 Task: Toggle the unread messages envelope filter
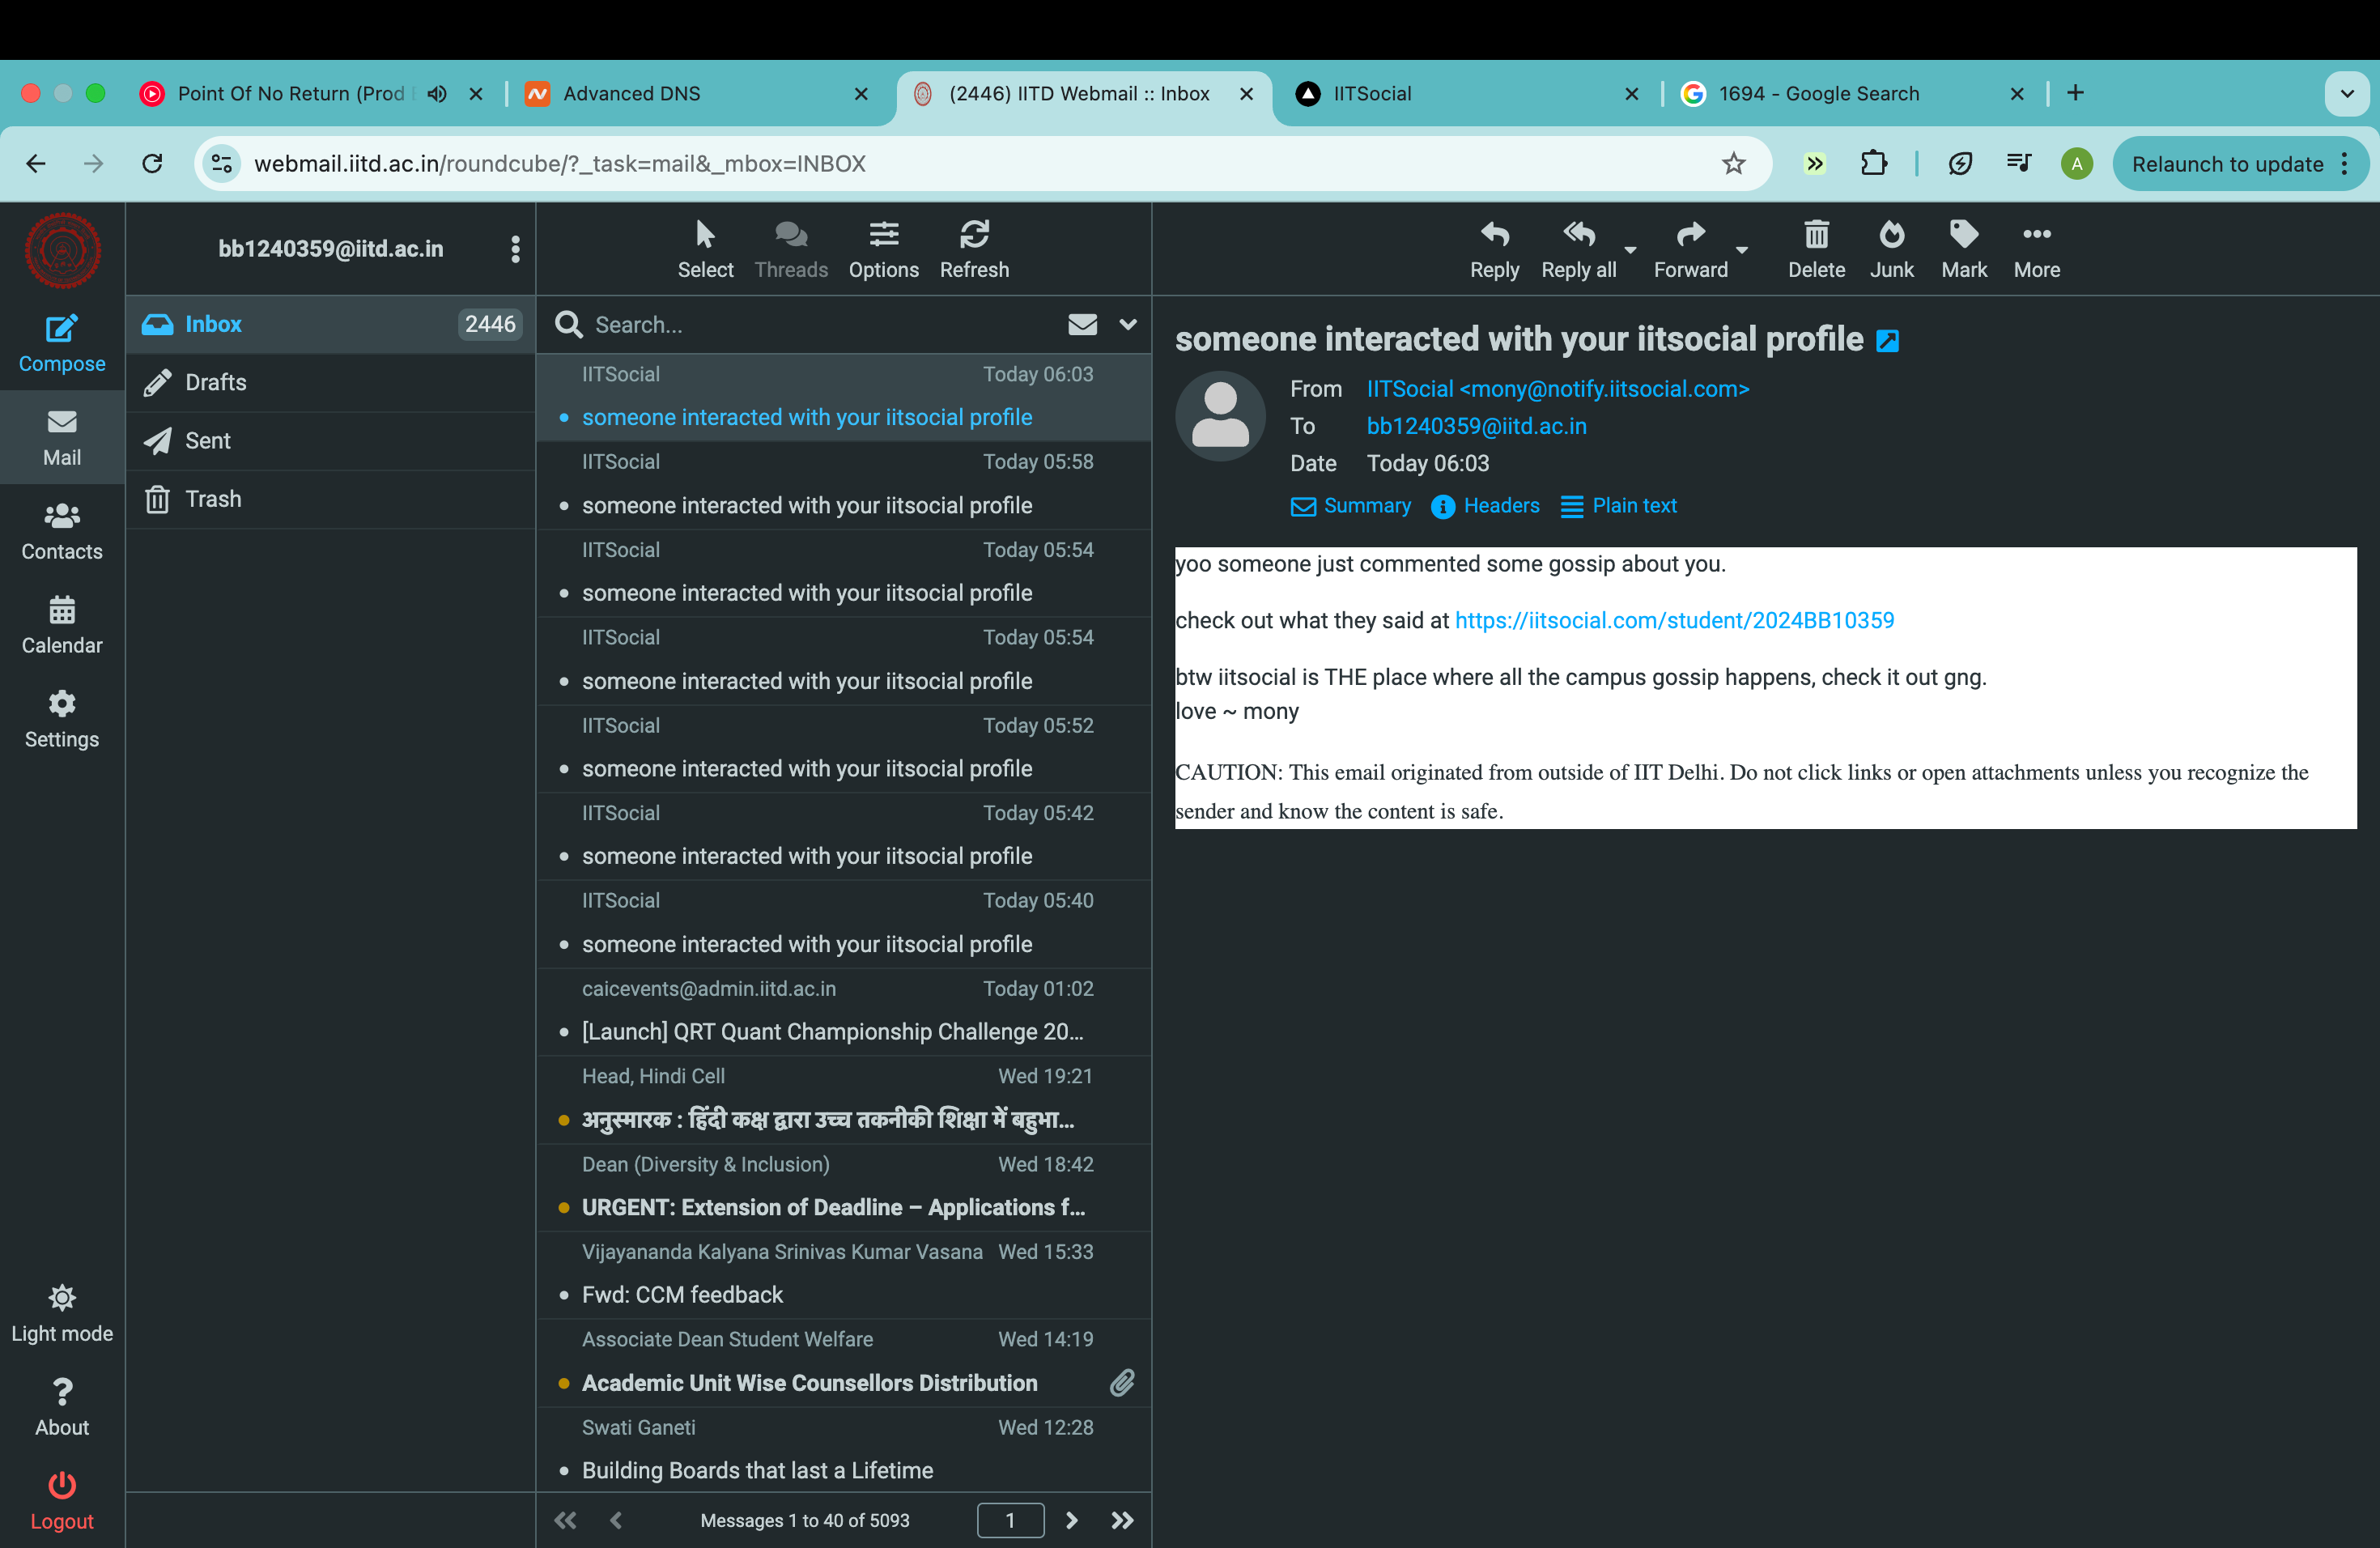click(x=1082, y=324)
